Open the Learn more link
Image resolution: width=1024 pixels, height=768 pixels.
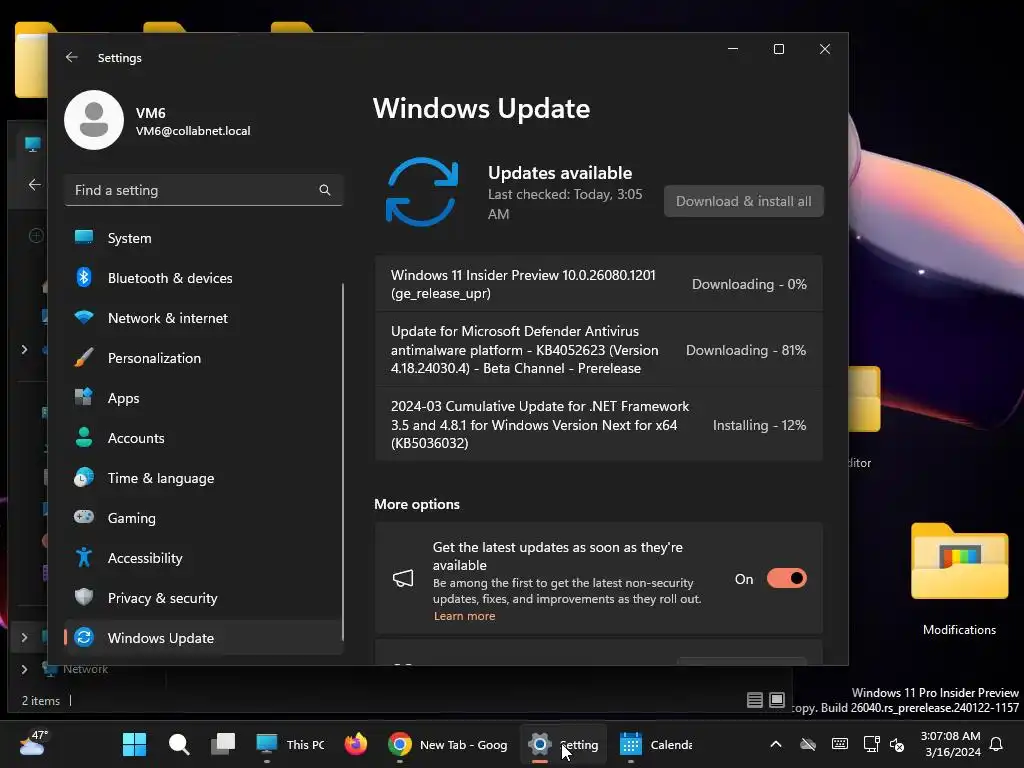coord(464,616)
